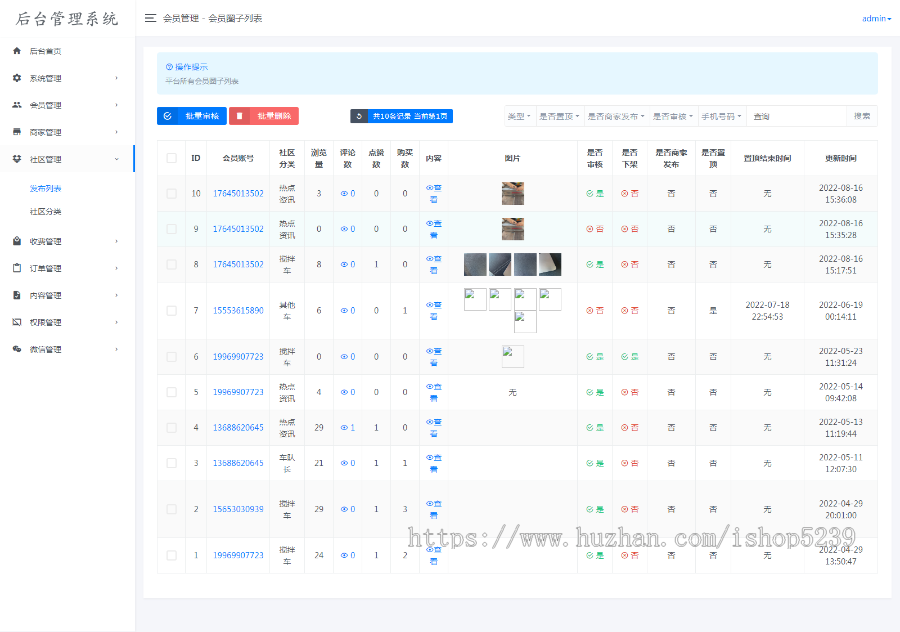Open the 是否商家发布 filter dropdown
Image resolution: width=900 pixels, height=632 pixels.
(x=615, y=116)
